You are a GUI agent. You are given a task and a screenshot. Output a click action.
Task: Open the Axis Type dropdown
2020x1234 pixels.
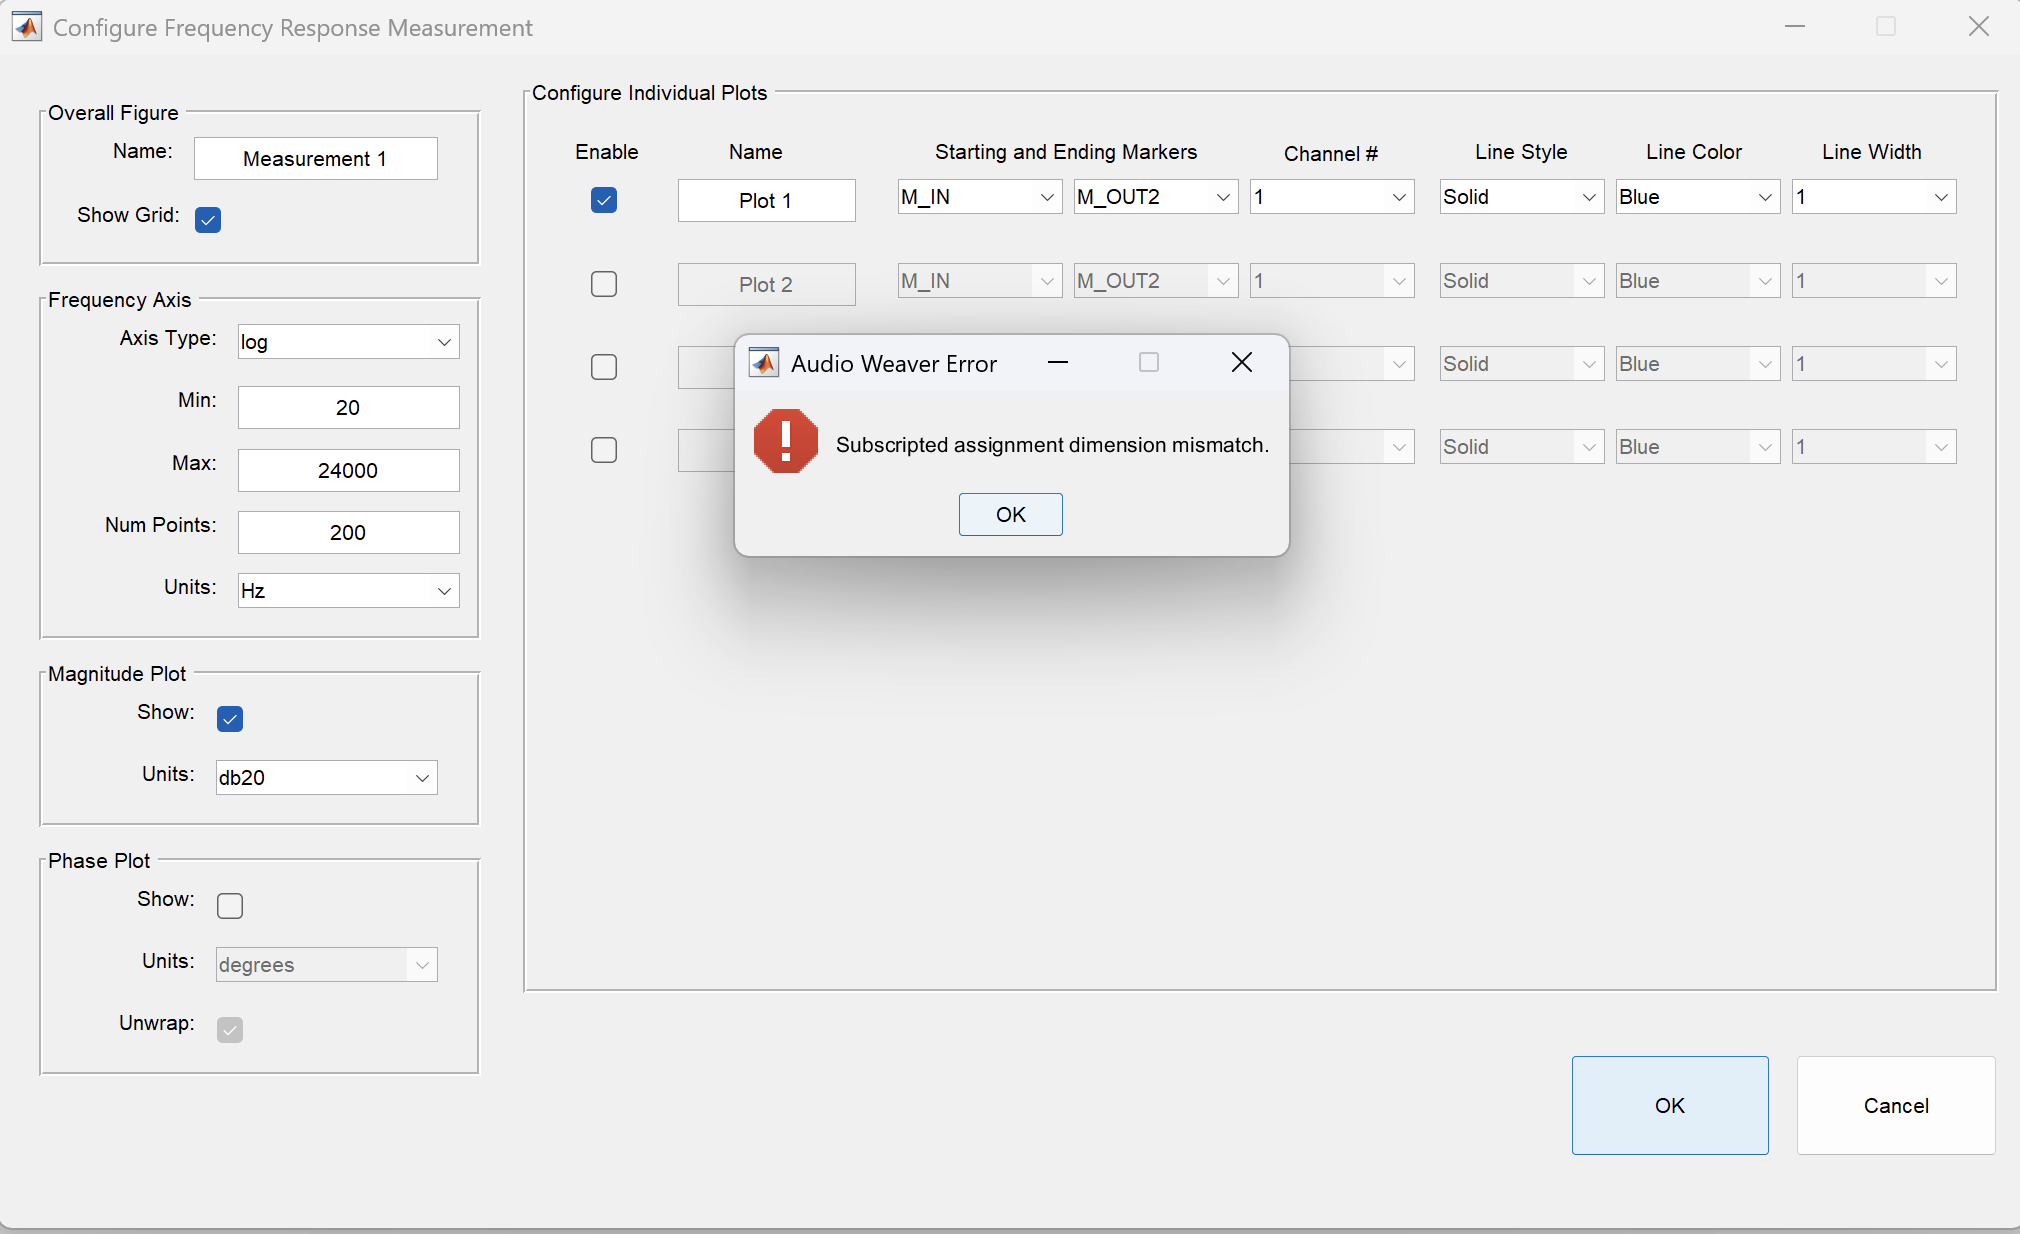347,342
